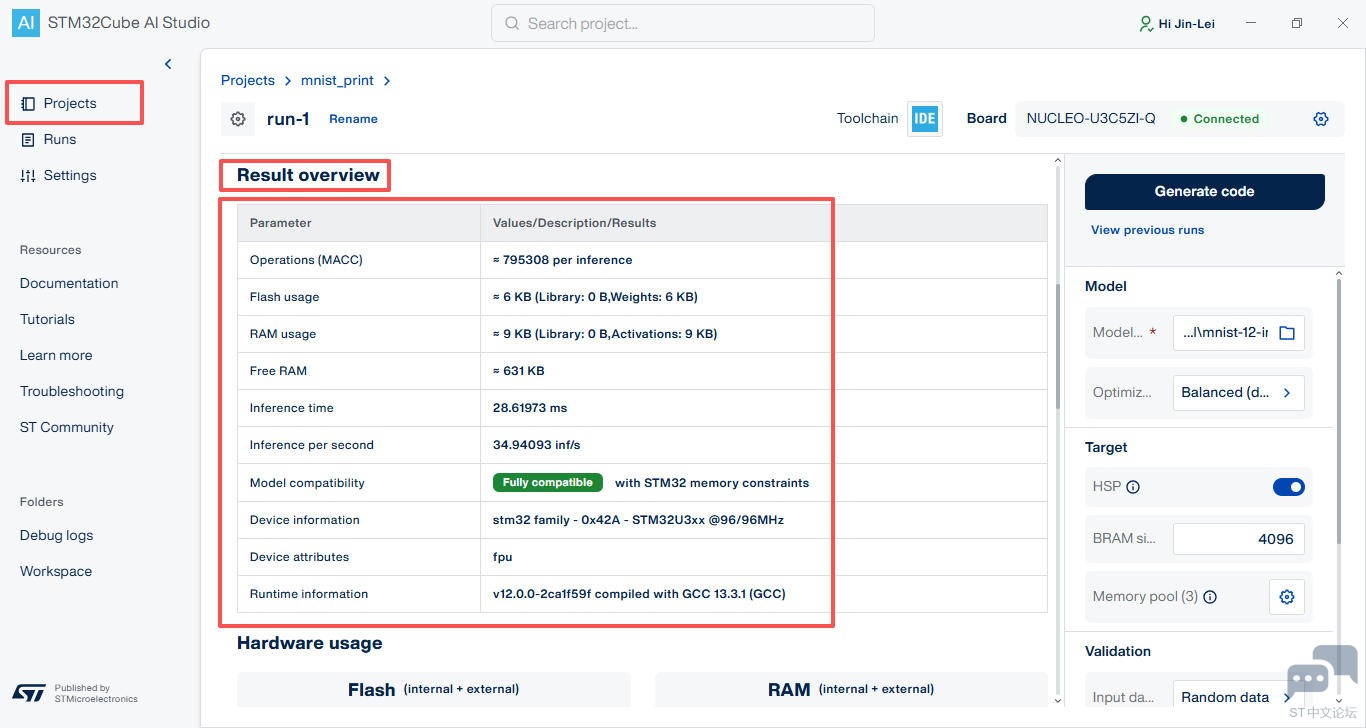
Task: Open Learn more resource
Action: [56, 355]
